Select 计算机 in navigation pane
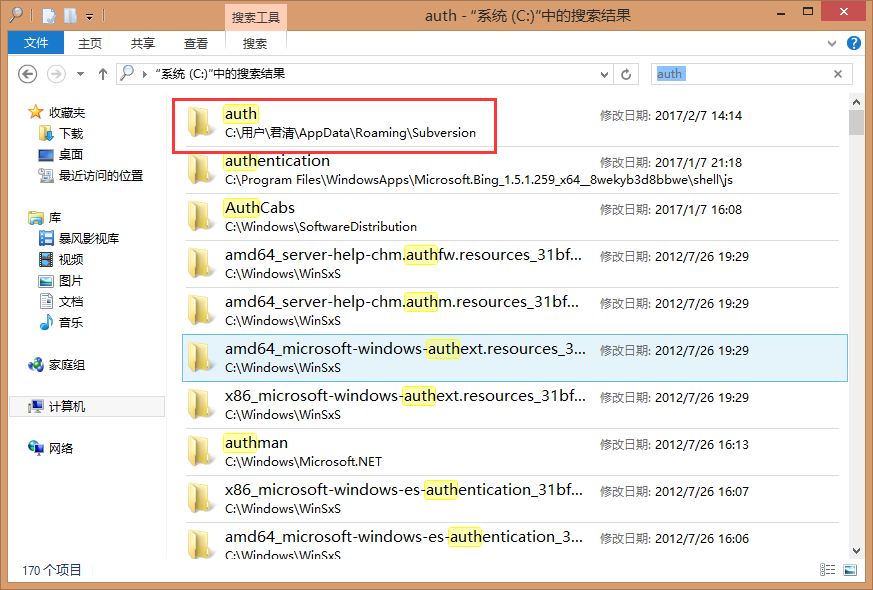 (87, 406)
